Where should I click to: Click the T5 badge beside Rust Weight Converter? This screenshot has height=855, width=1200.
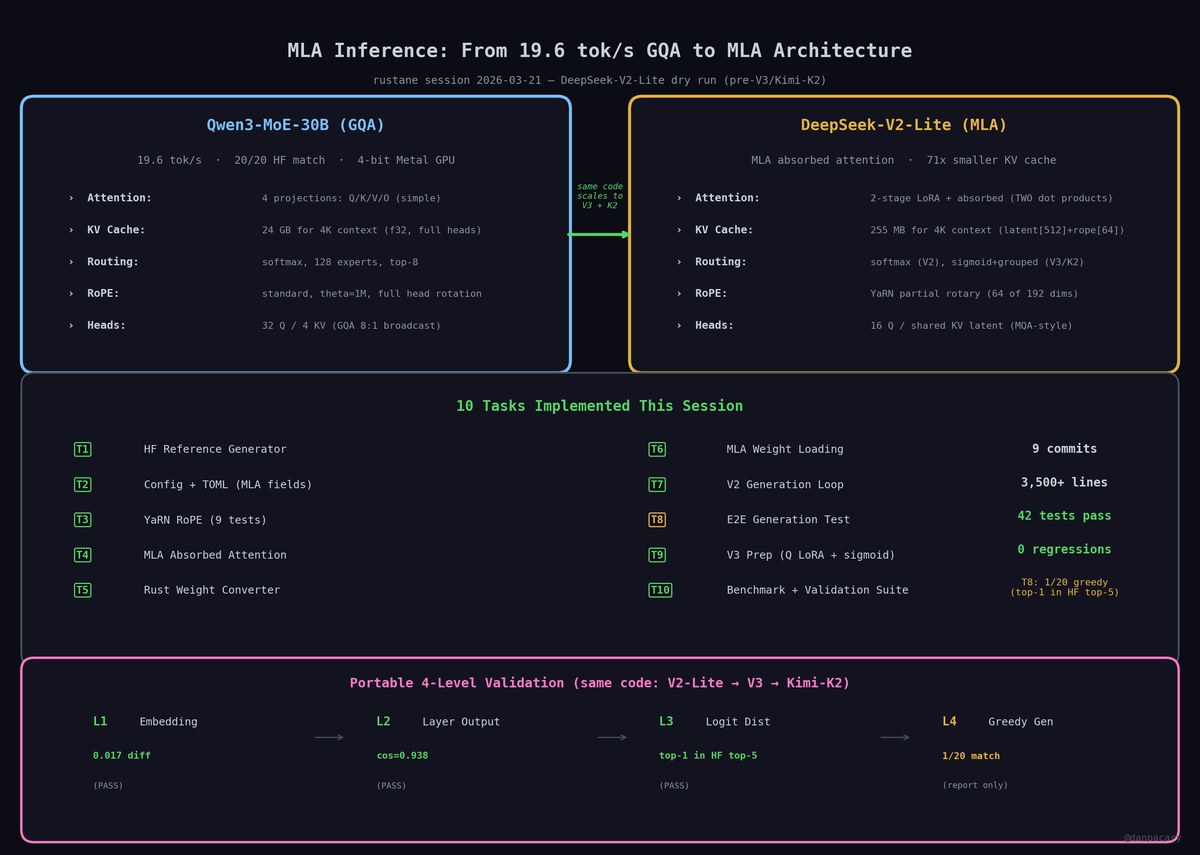pos(82,590)
